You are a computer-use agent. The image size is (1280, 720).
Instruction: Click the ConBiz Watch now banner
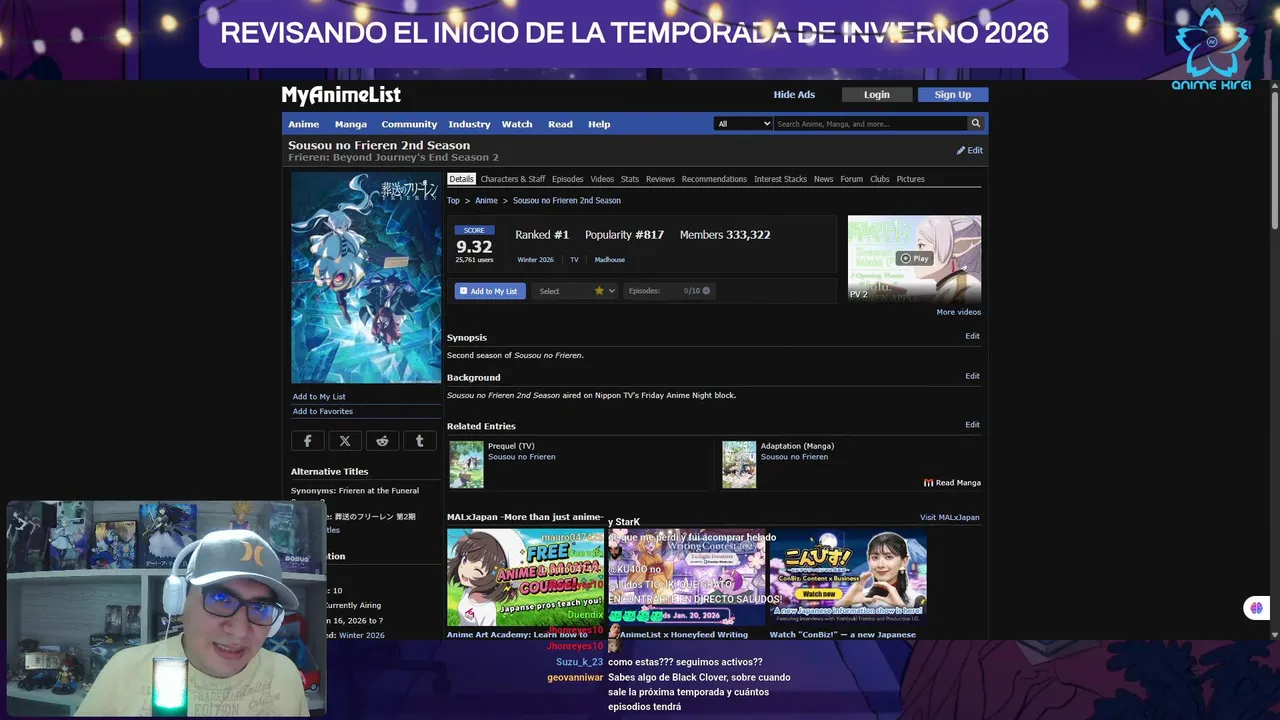tap(848, 578)
